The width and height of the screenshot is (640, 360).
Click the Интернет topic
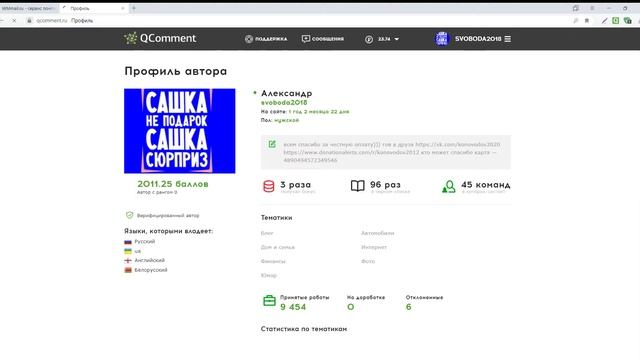click(x=374, y=247)
